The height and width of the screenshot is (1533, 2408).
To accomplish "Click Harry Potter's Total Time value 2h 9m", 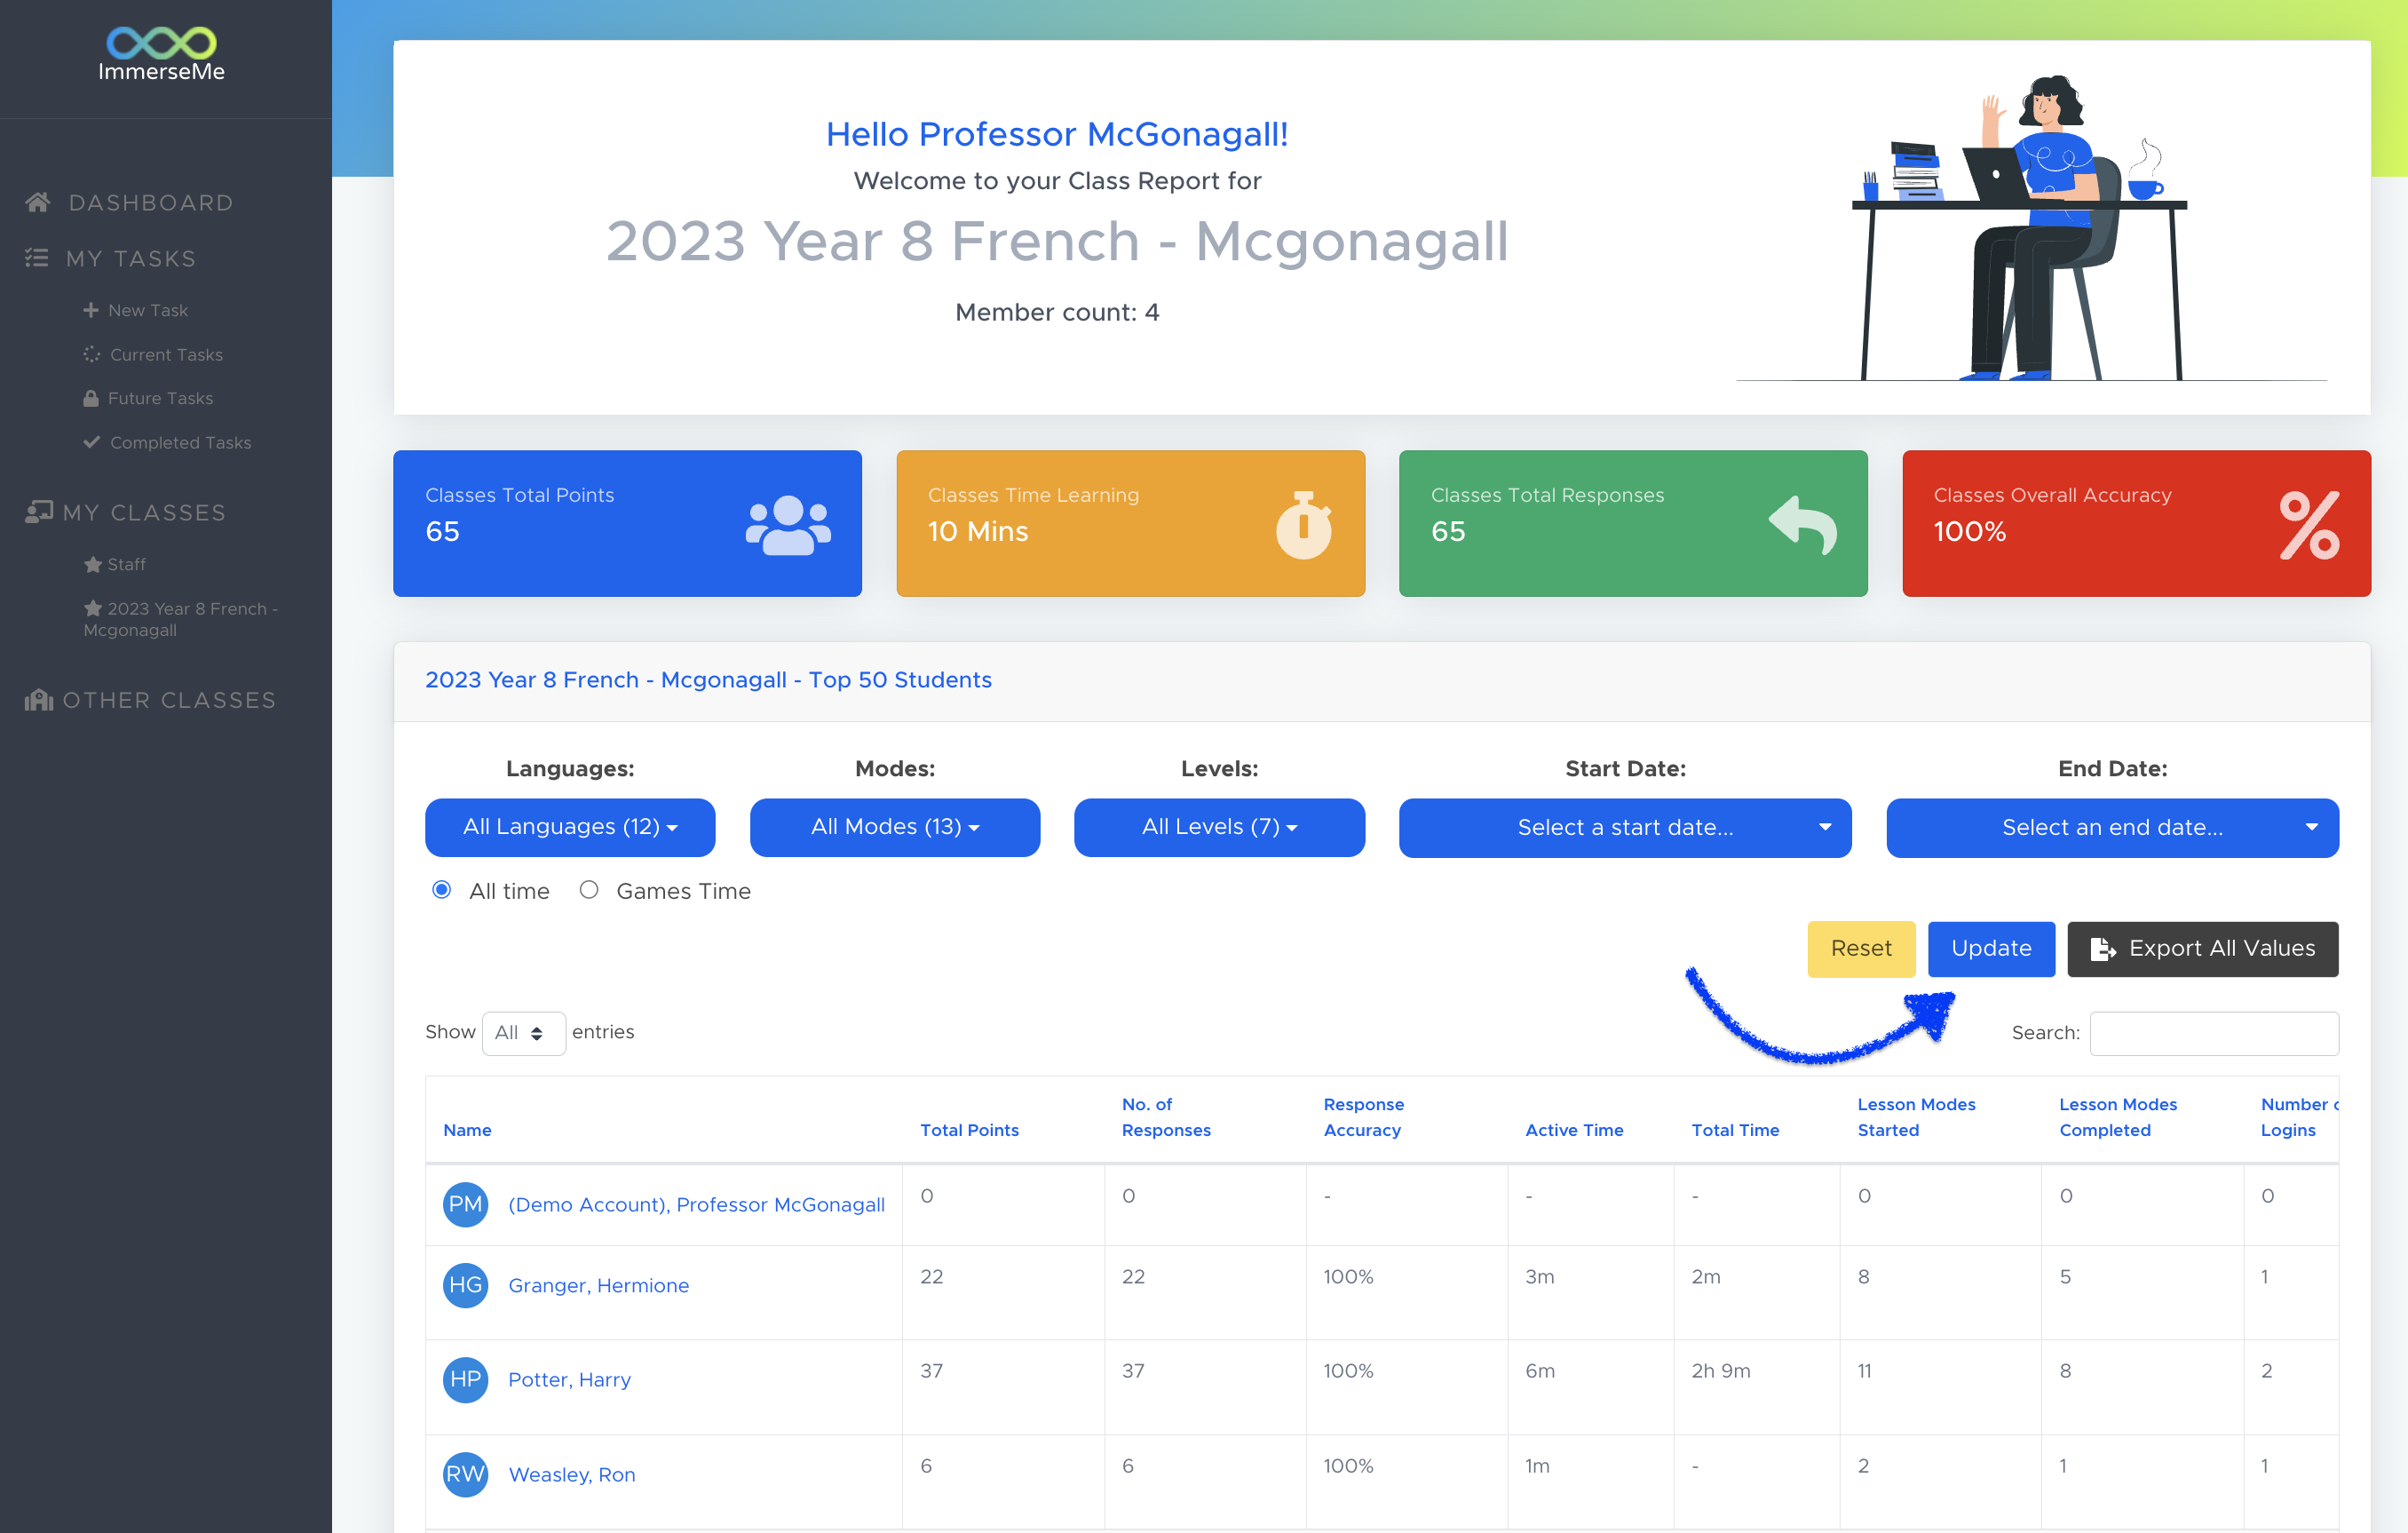I will (1720, 1370).
